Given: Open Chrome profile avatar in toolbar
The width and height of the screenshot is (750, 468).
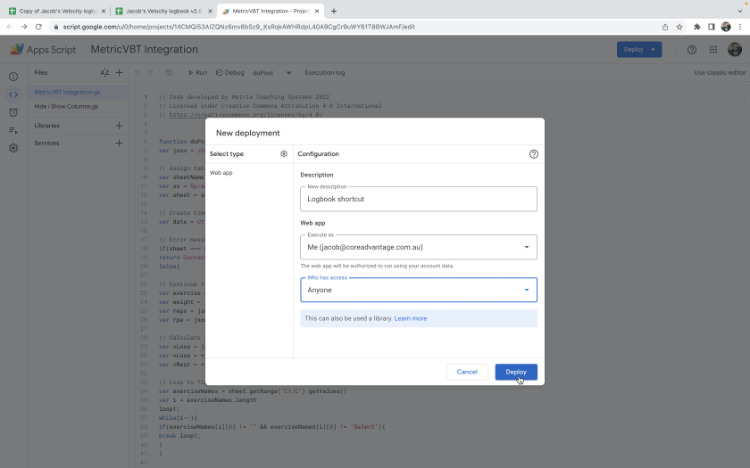Looking at the screenshot, I should click(726, 27).
